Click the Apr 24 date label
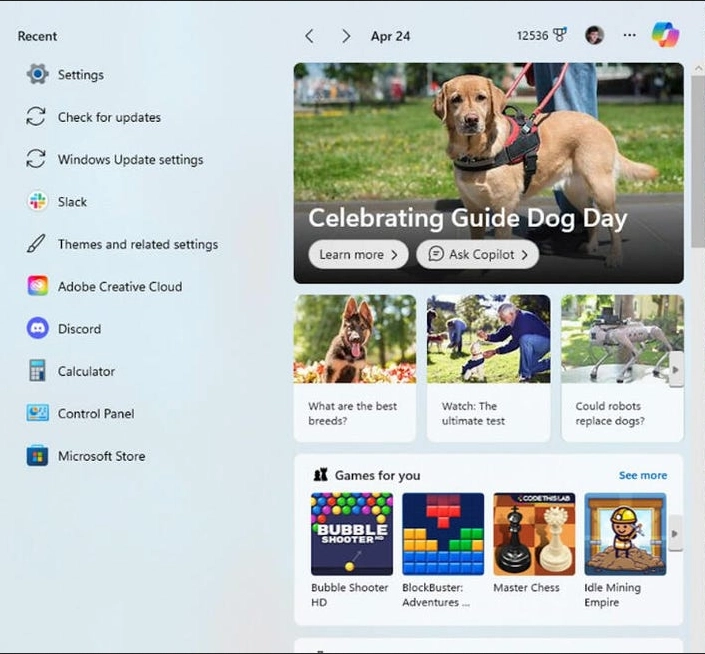 [x=390, y=36]
